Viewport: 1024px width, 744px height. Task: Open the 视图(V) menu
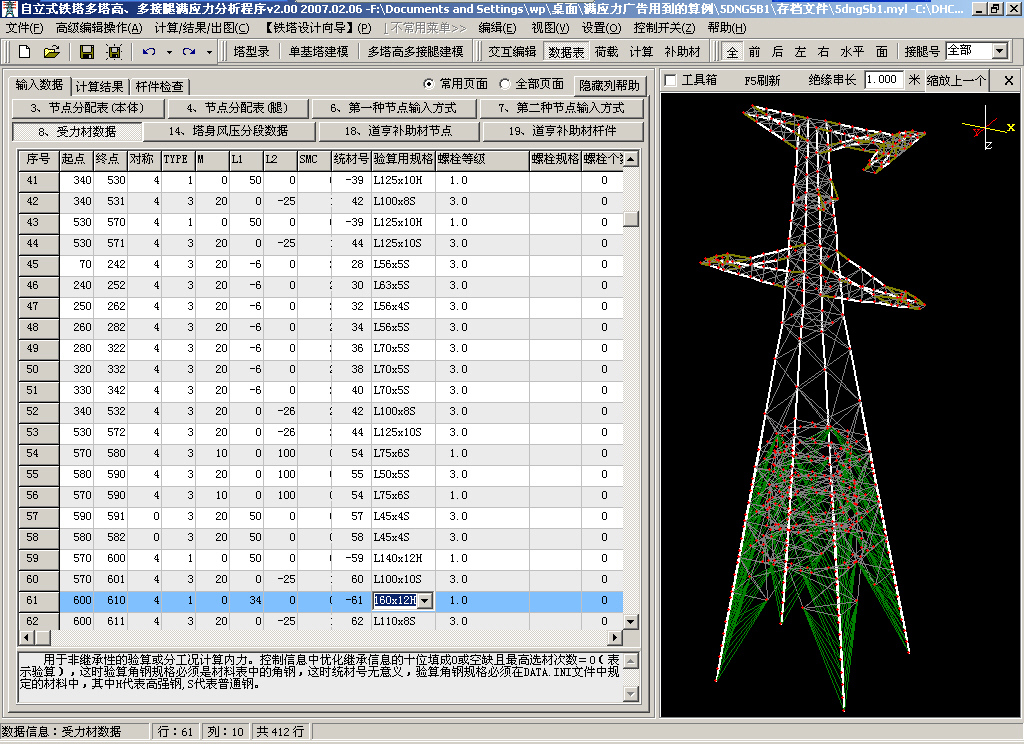(x=550, y=28)
